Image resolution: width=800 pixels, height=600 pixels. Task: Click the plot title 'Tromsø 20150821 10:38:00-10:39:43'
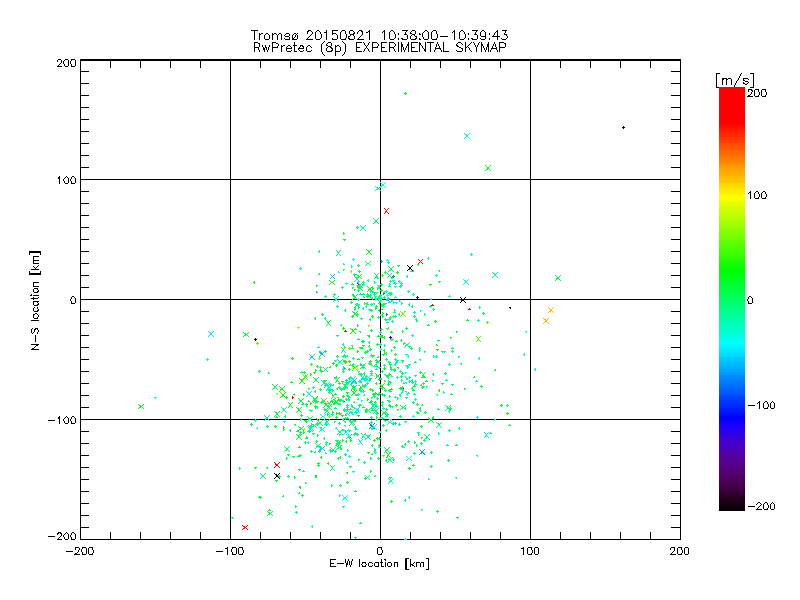(379, 35)
